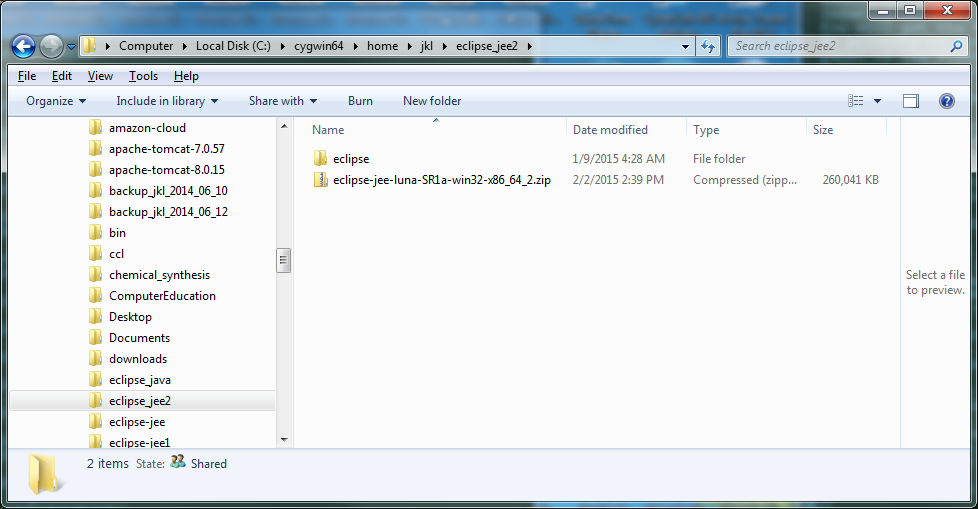Screen dimensions: 978x509
Task: Expand the Share with dropdown
Action: coord(282,101)
